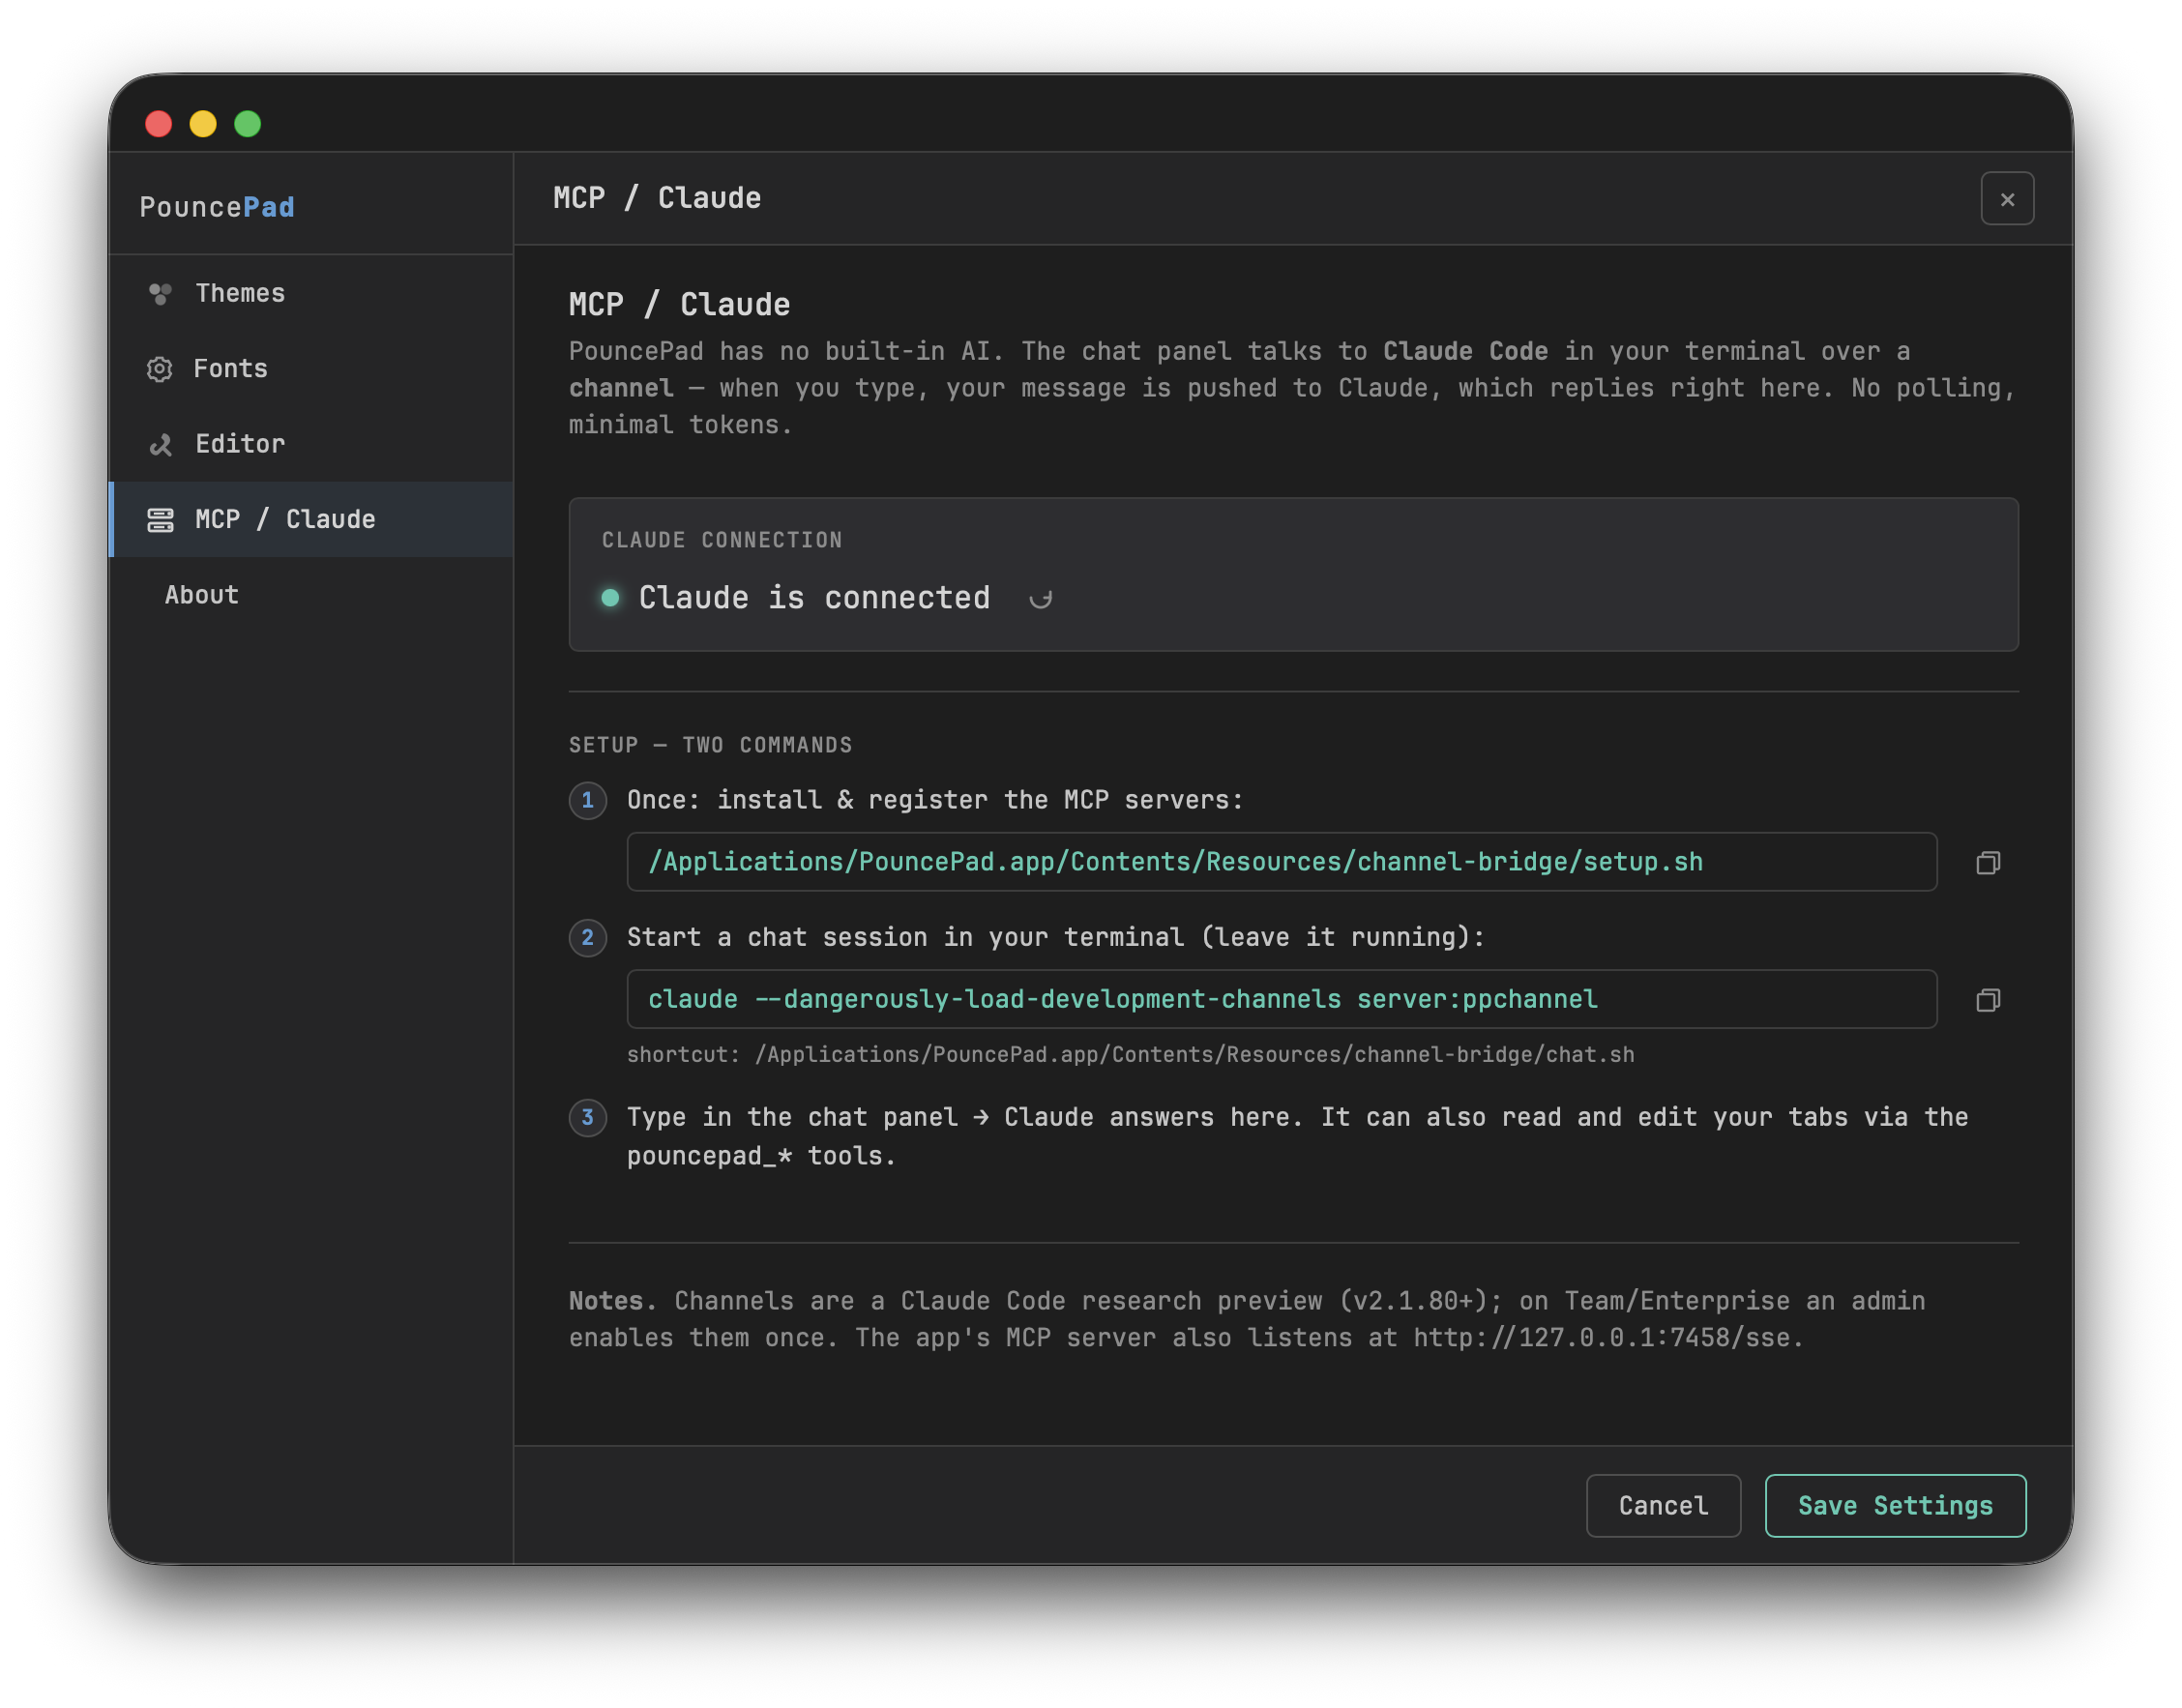Image resolution: width=2182 pixels, height=1708 pixels.
Task: Refresh the Claude connection status
Action: click(x=1041, y=599)
